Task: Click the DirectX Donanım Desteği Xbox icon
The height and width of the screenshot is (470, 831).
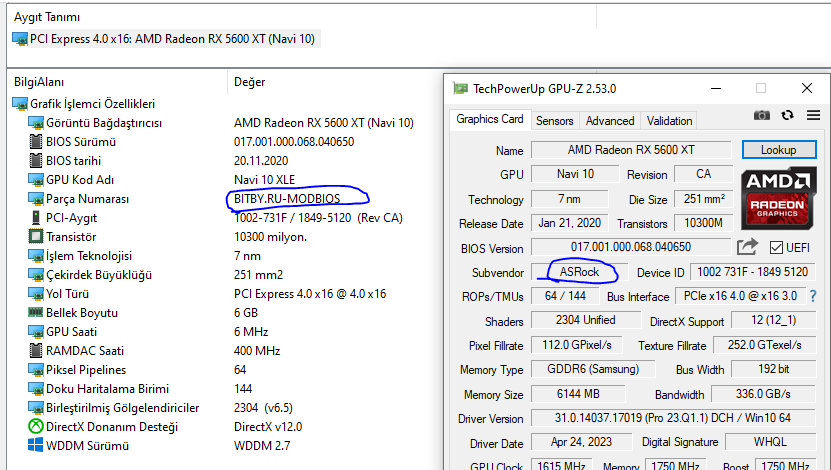Action: tap(36, 427)
